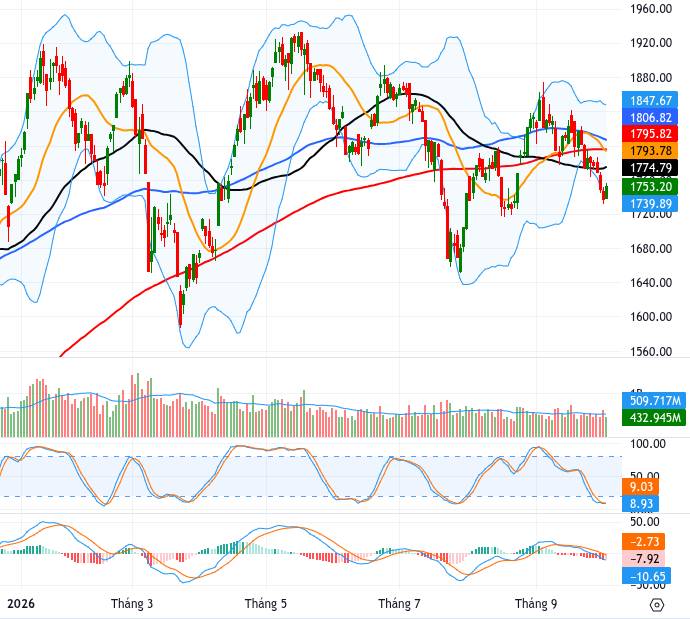The width and height of the screenshot is (690, 619).
Task: Select the 509.717M volume average label
Action: tap(654, 400)
